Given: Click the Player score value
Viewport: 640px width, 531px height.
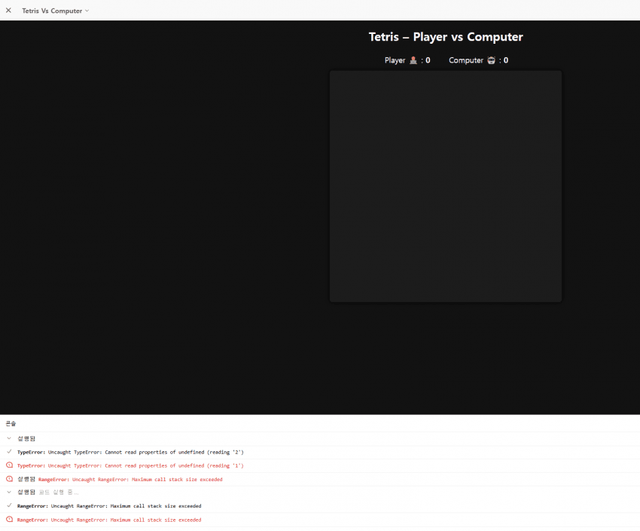Looking at the screenshot, I should click(427, 60).
